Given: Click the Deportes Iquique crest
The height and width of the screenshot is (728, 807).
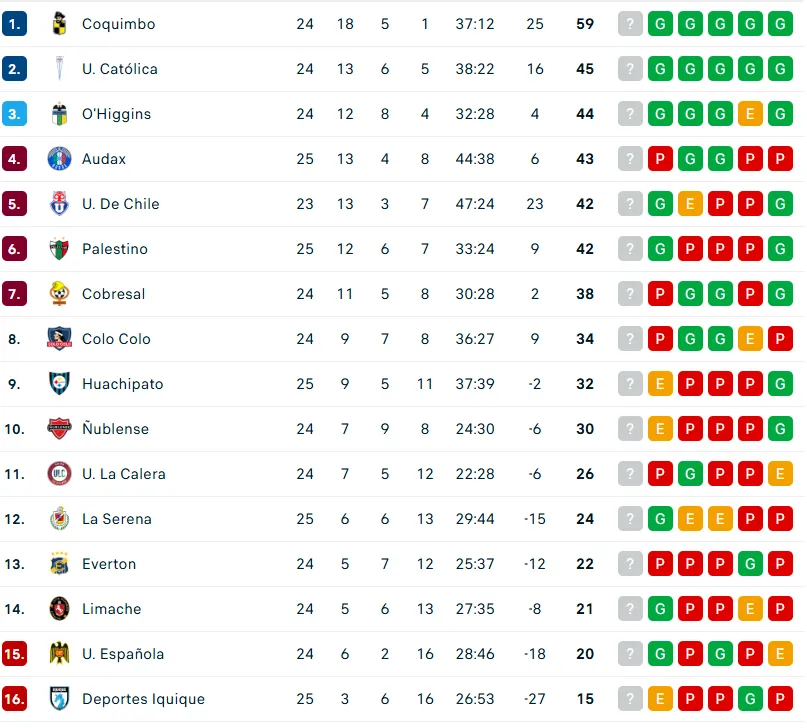Looking at the screenshot, I should pos(60,699).
